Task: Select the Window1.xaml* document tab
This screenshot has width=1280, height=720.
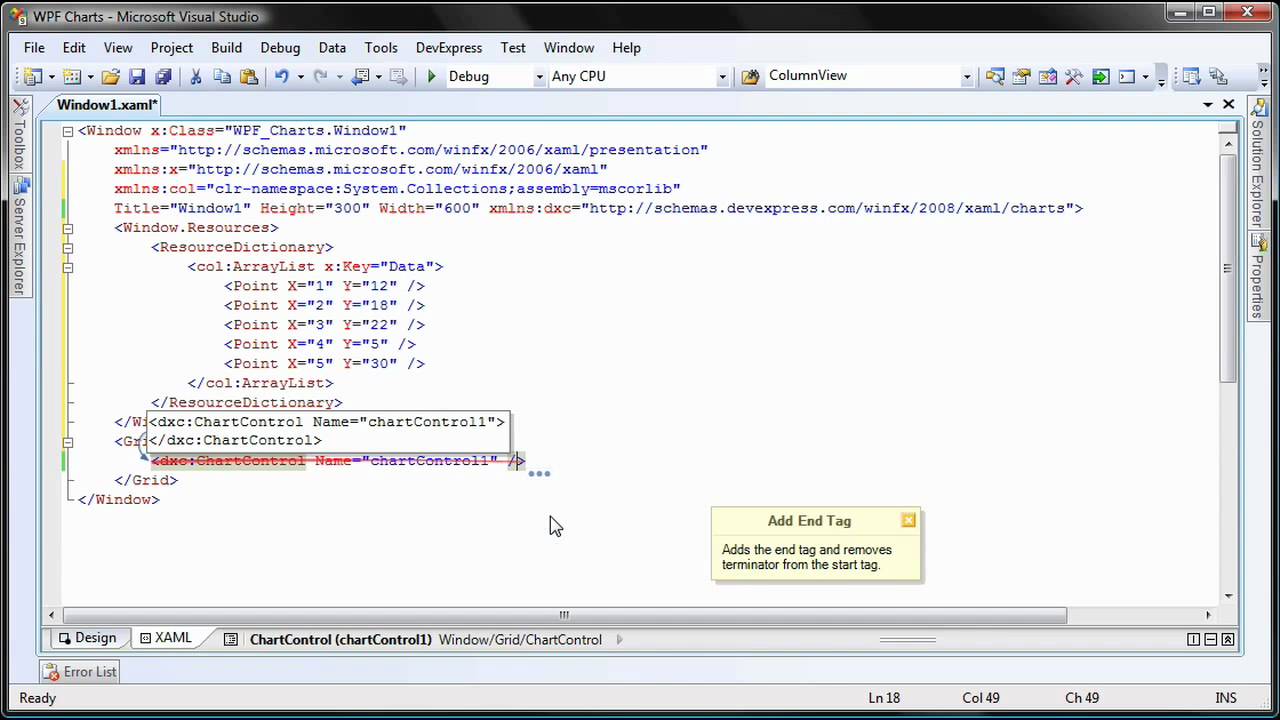Action: [x=107, y=105]
